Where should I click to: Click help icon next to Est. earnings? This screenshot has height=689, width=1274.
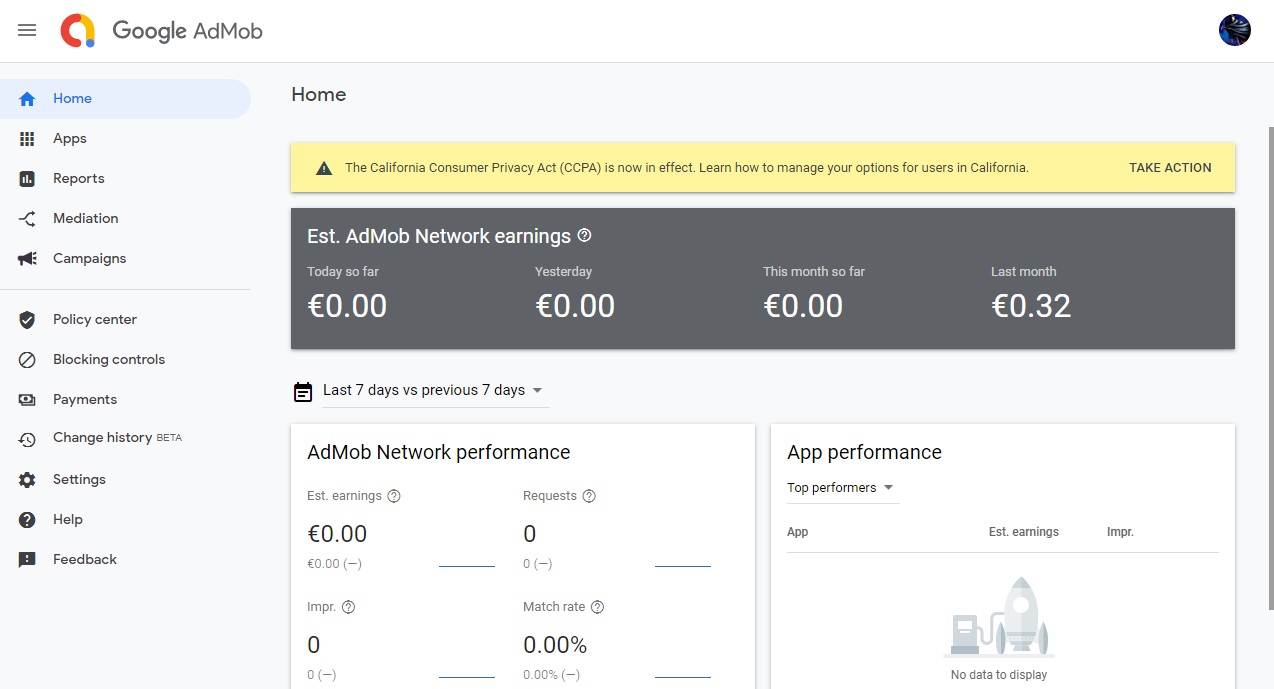pos(394,496)
